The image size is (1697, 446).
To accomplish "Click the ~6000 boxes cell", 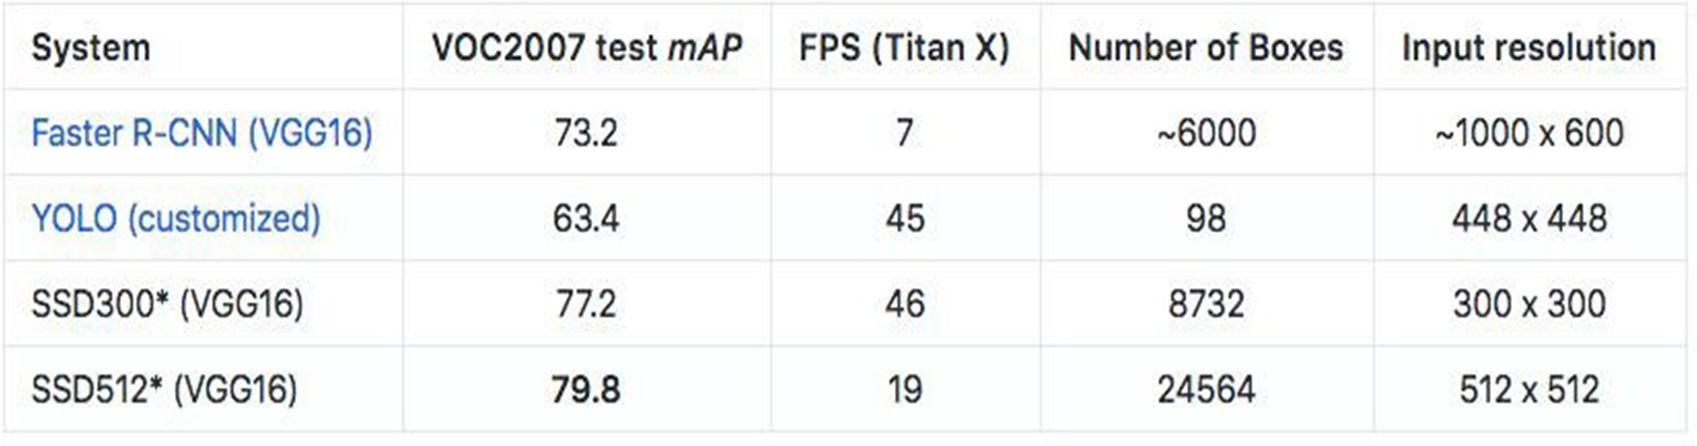I will click(1206, 133).
